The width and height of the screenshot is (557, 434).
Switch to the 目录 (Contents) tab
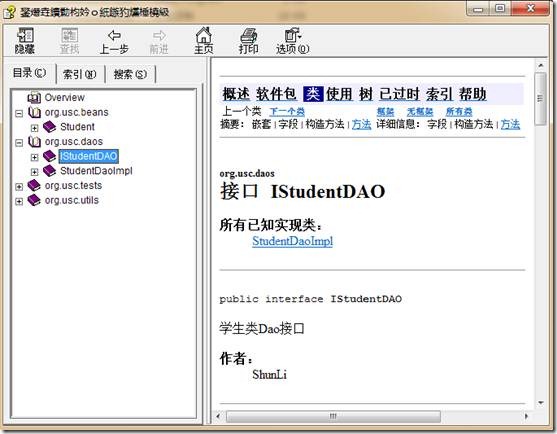(30, 73)
